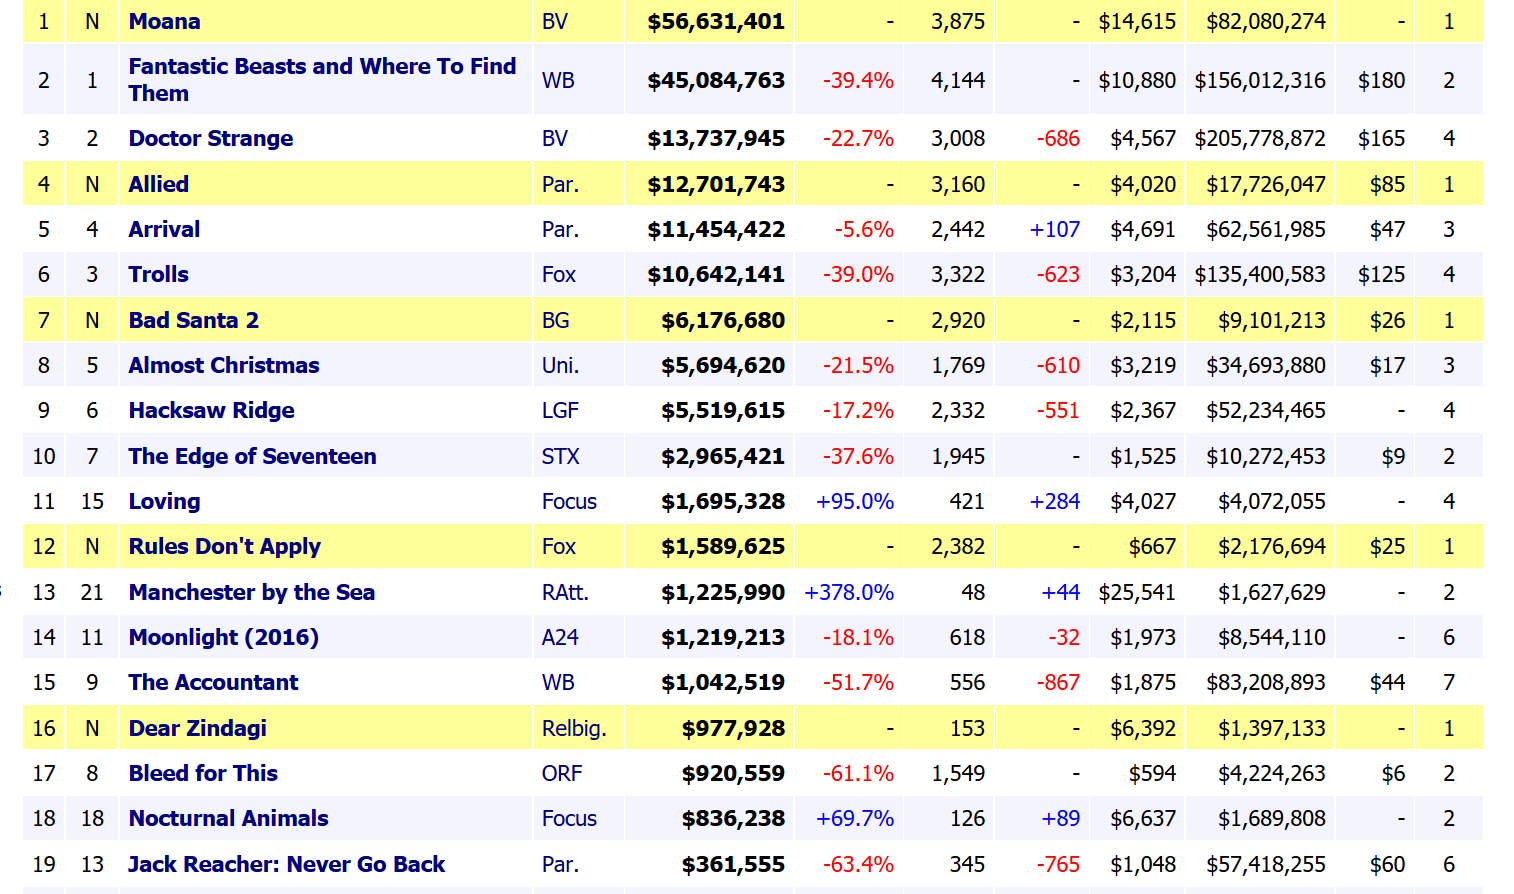Open the Loving movie link
Viewport: 1514px width, 894px height.
(164, 501)
